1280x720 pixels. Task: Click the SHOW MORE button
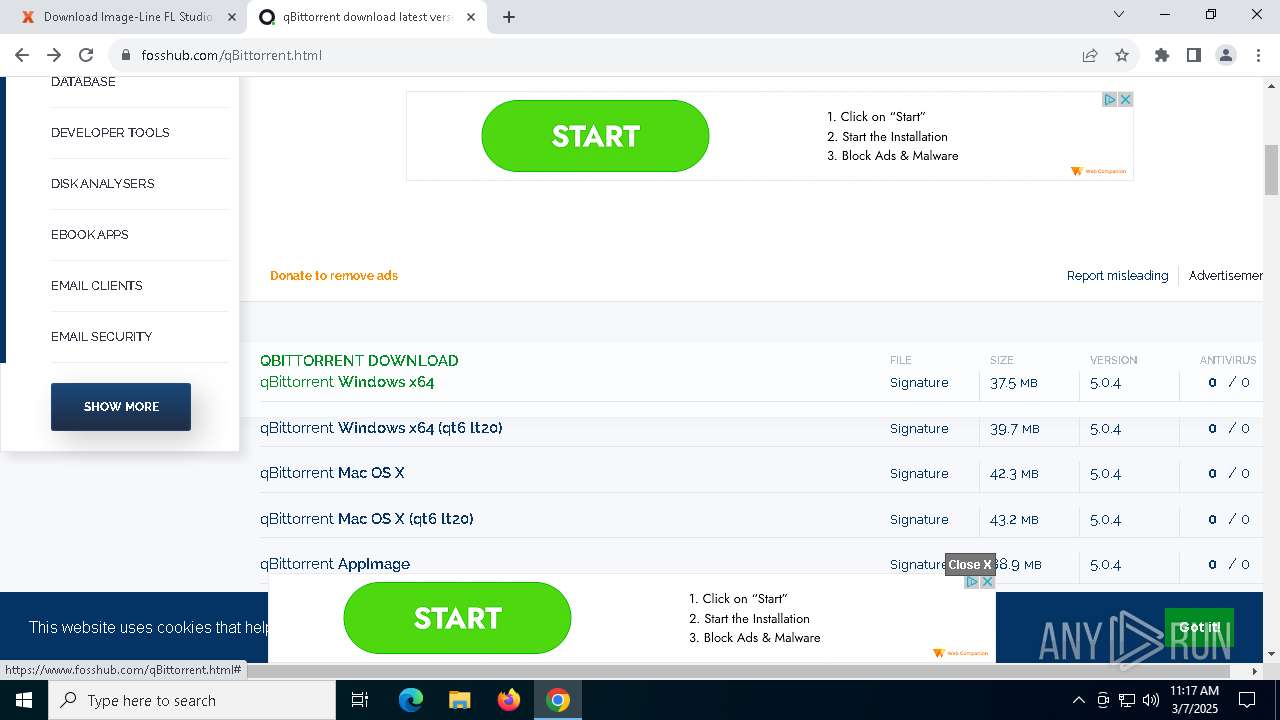(121, 407)
